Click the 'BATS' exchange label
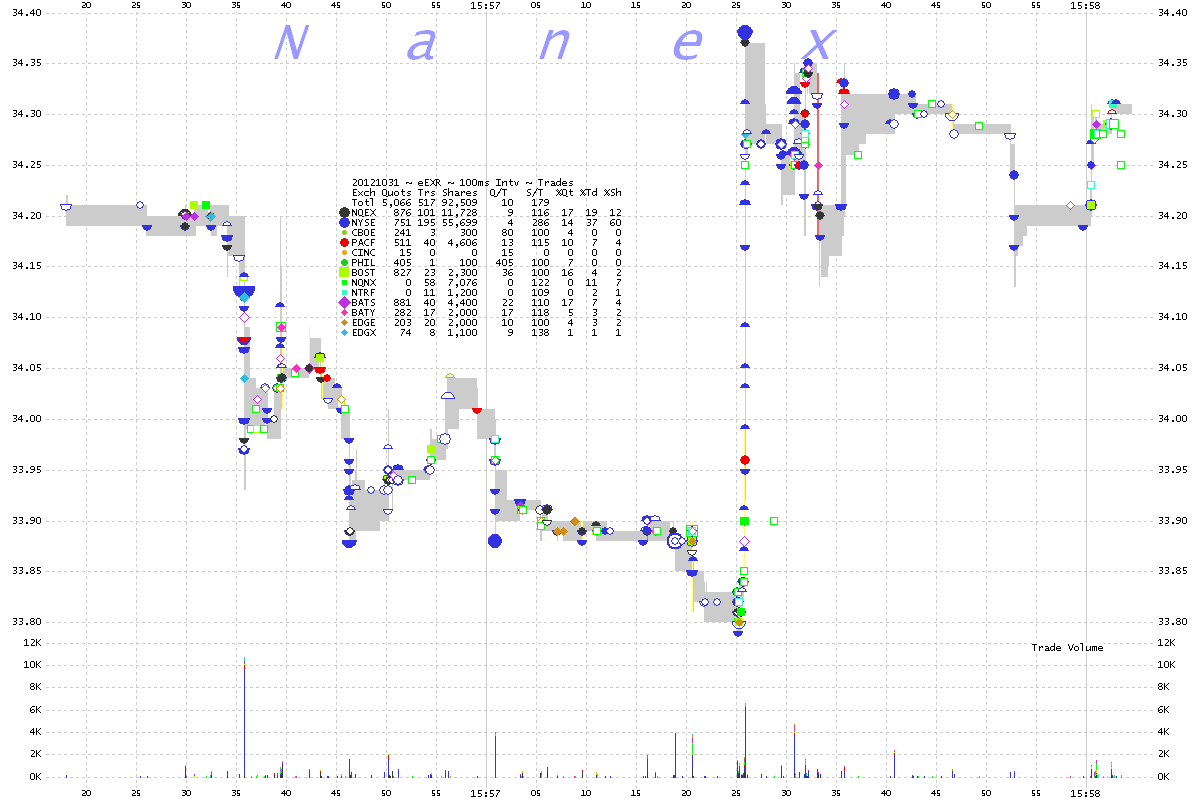 364,303
